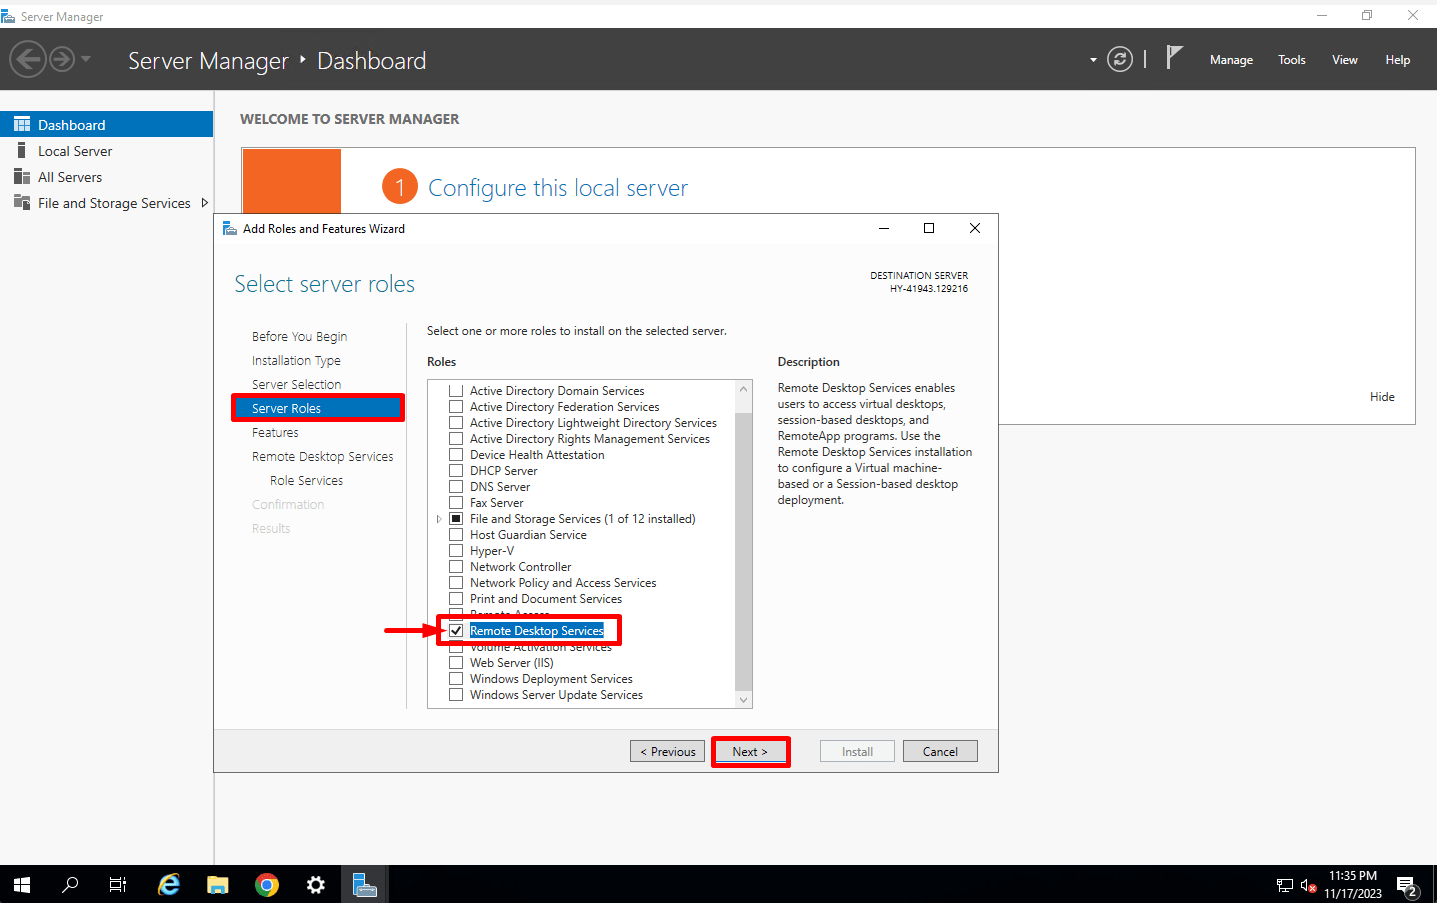This screenshot has width=1437, height=903.
Task: Click the back navigation arrow
Action: [x=28, y=60]
